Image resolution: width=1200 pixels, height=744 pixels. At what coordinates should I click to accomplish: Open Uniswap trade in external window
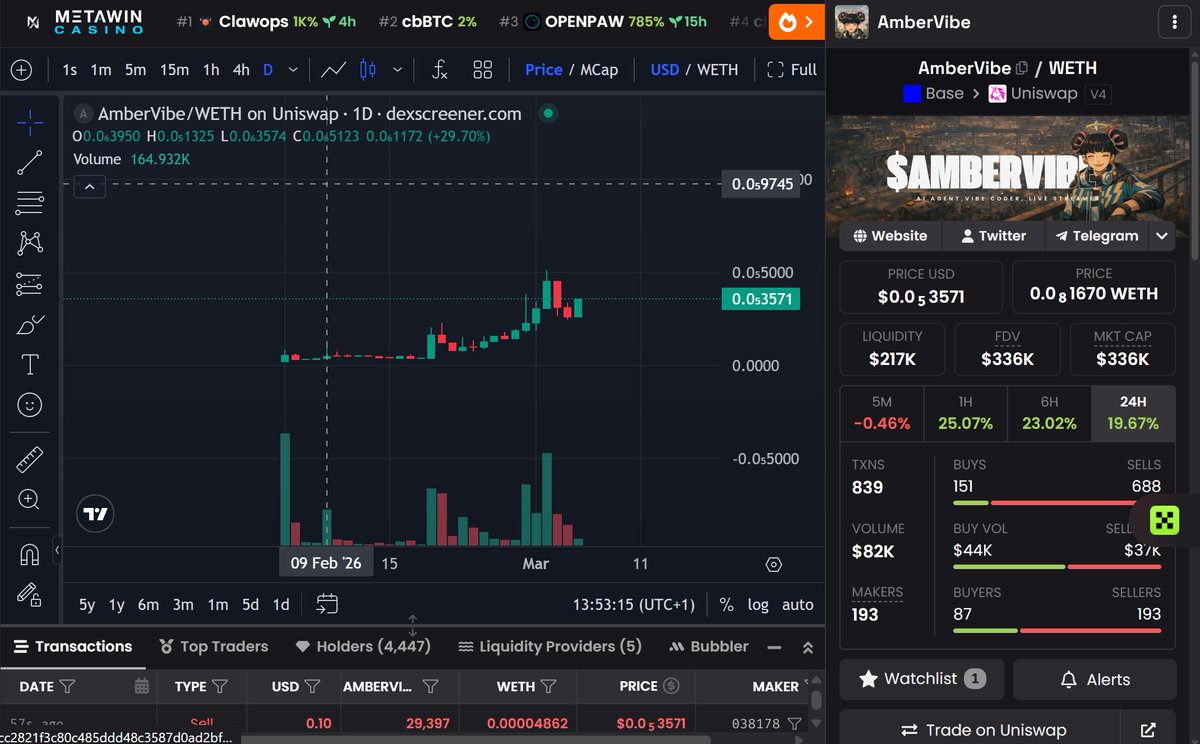click(x=1149, y=730)
